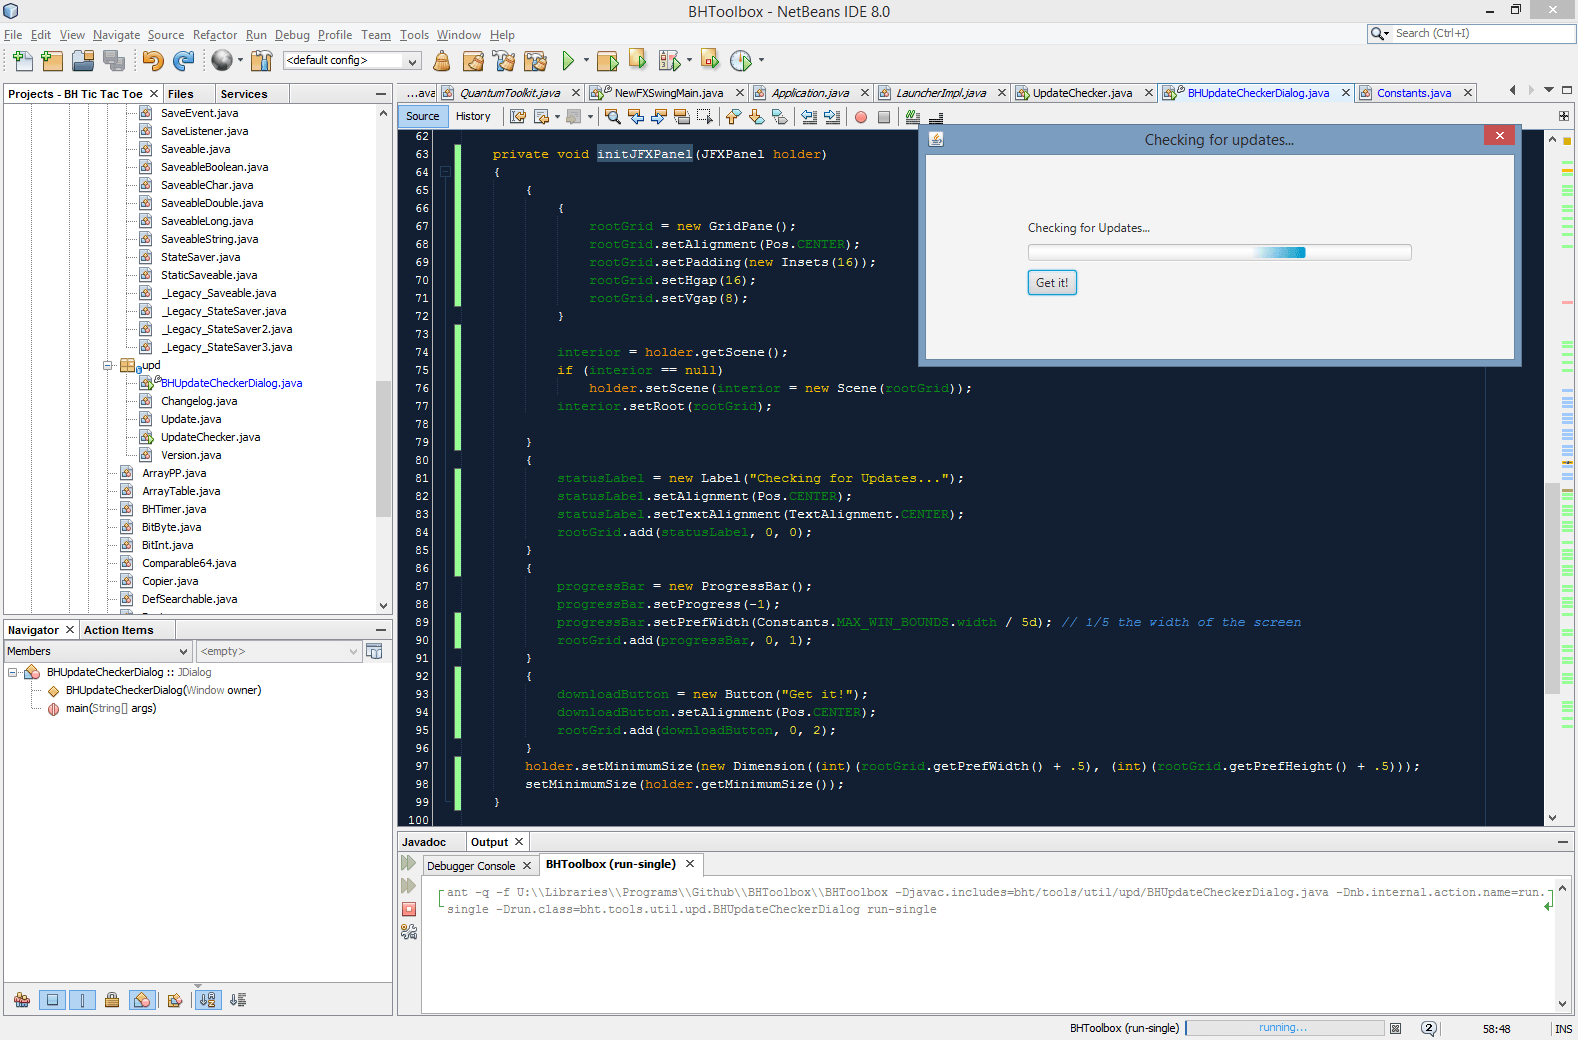
Task: Click the Debug Project icon
Action: 669,61
